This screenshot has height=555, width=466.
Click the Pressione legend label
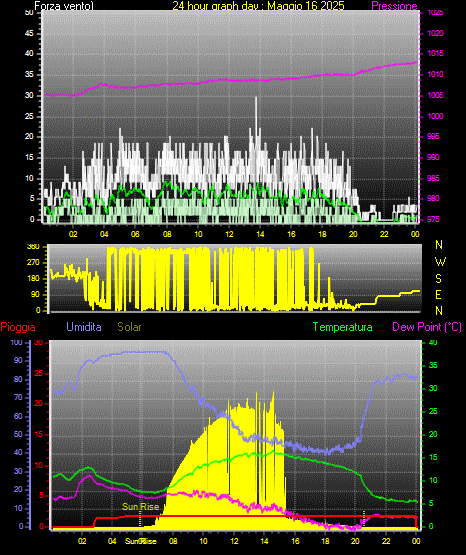(x=394, y=6)
